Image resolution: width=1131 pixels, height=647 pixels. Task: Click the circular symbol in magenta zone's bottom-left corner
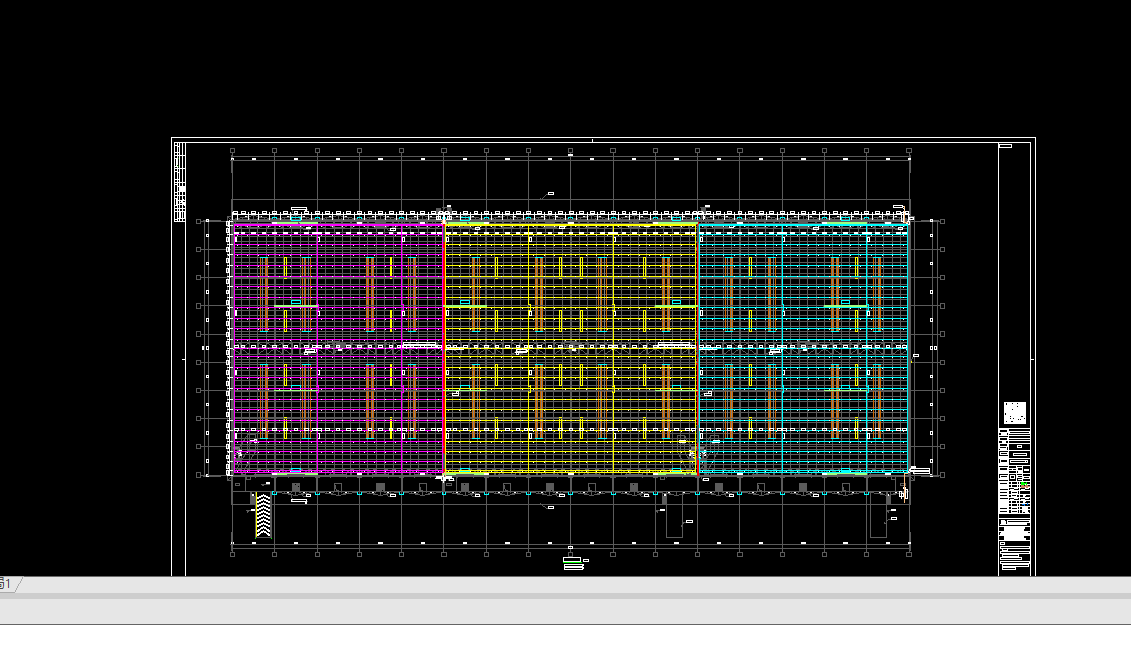click(x=245, y=453)
